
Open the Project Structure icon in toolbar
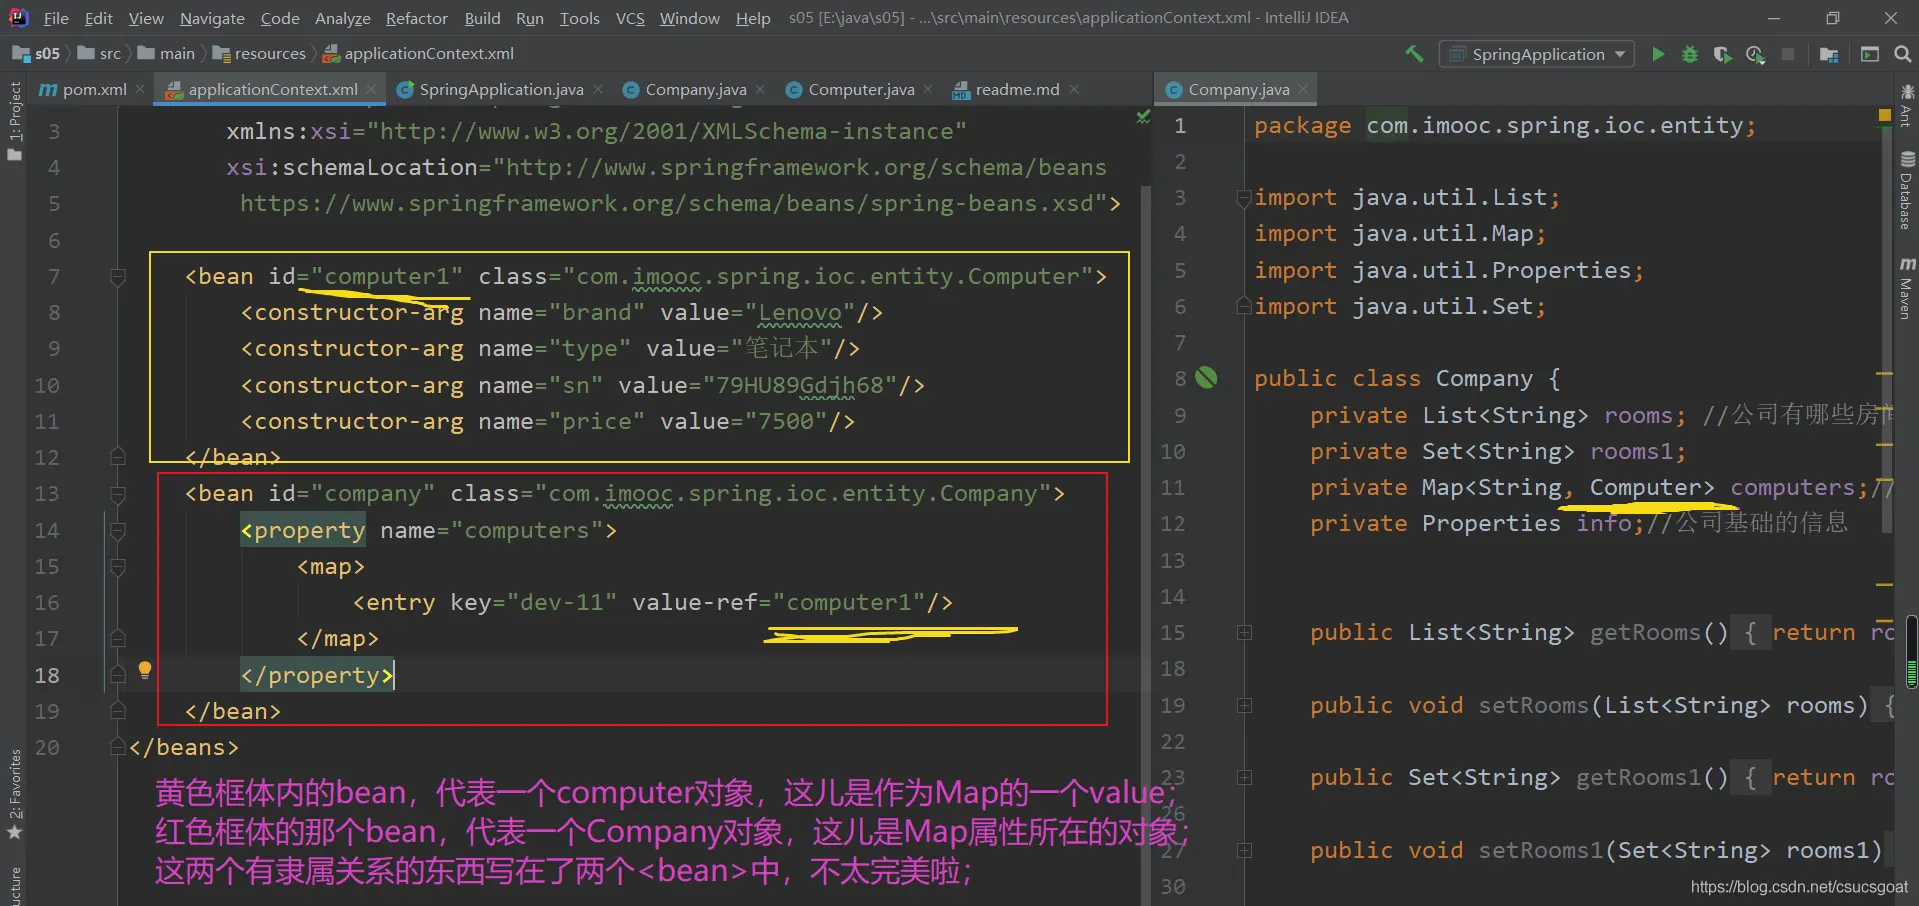[x=1829, y=54]
